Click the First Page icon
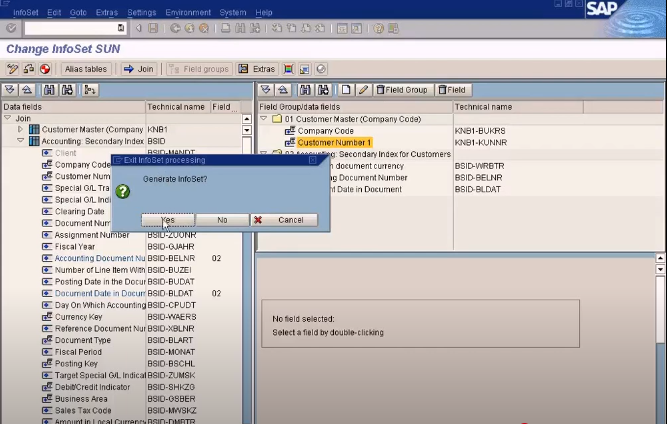The height and width of the screenshot is (424, 667). click(277, 28)
